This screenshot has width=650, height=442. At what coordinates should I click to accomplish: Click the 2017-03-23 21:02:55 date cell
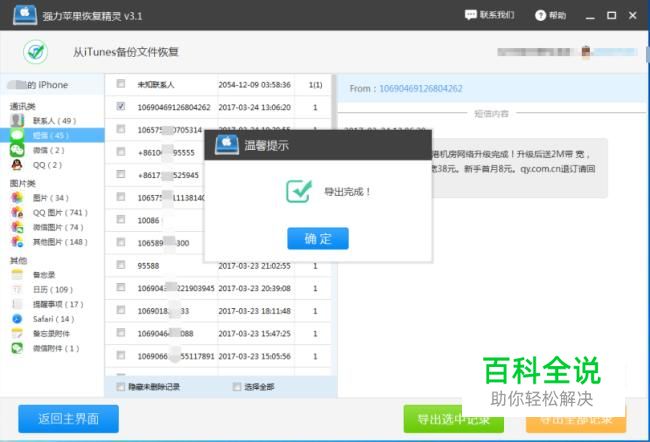click(x=255, y=266)
